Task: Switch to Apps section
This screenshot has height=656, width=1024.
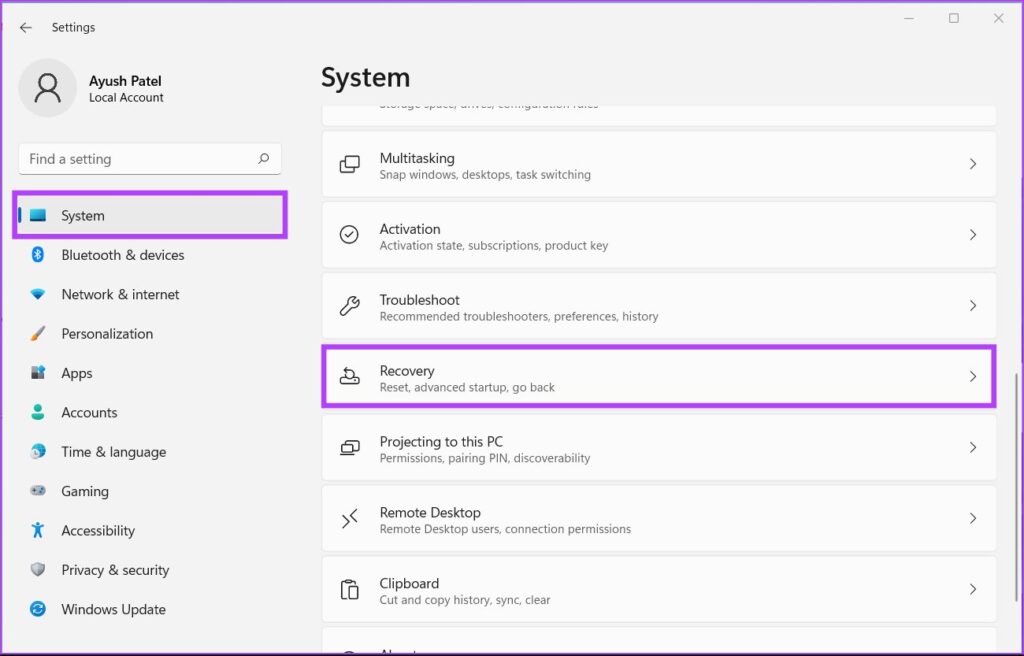Action: [x=150, y=373]
